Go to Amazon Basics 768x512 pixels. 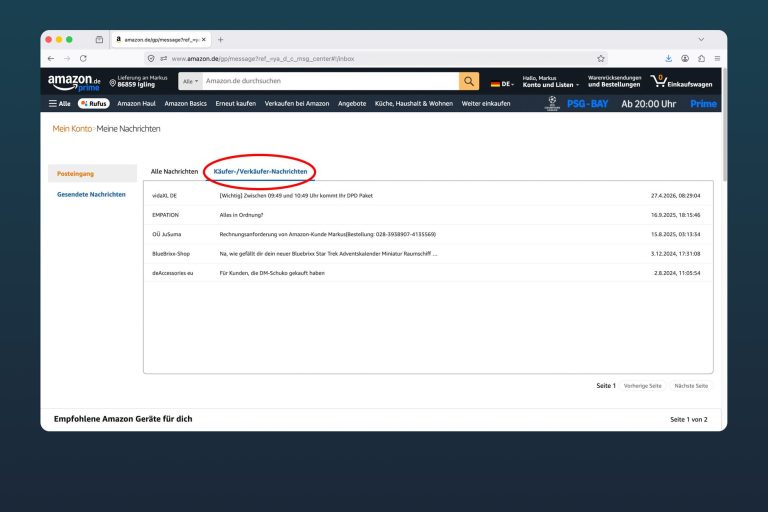[186, 103]
